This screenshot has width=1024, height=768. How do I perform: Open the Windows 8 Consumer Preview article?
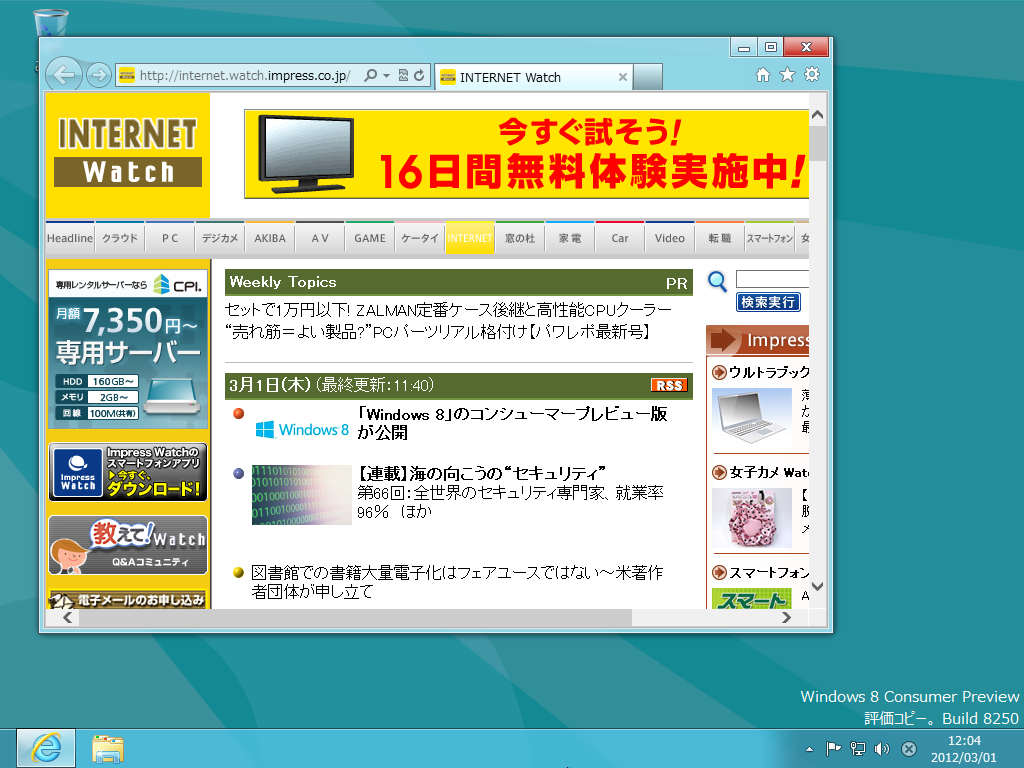point(512,423)
